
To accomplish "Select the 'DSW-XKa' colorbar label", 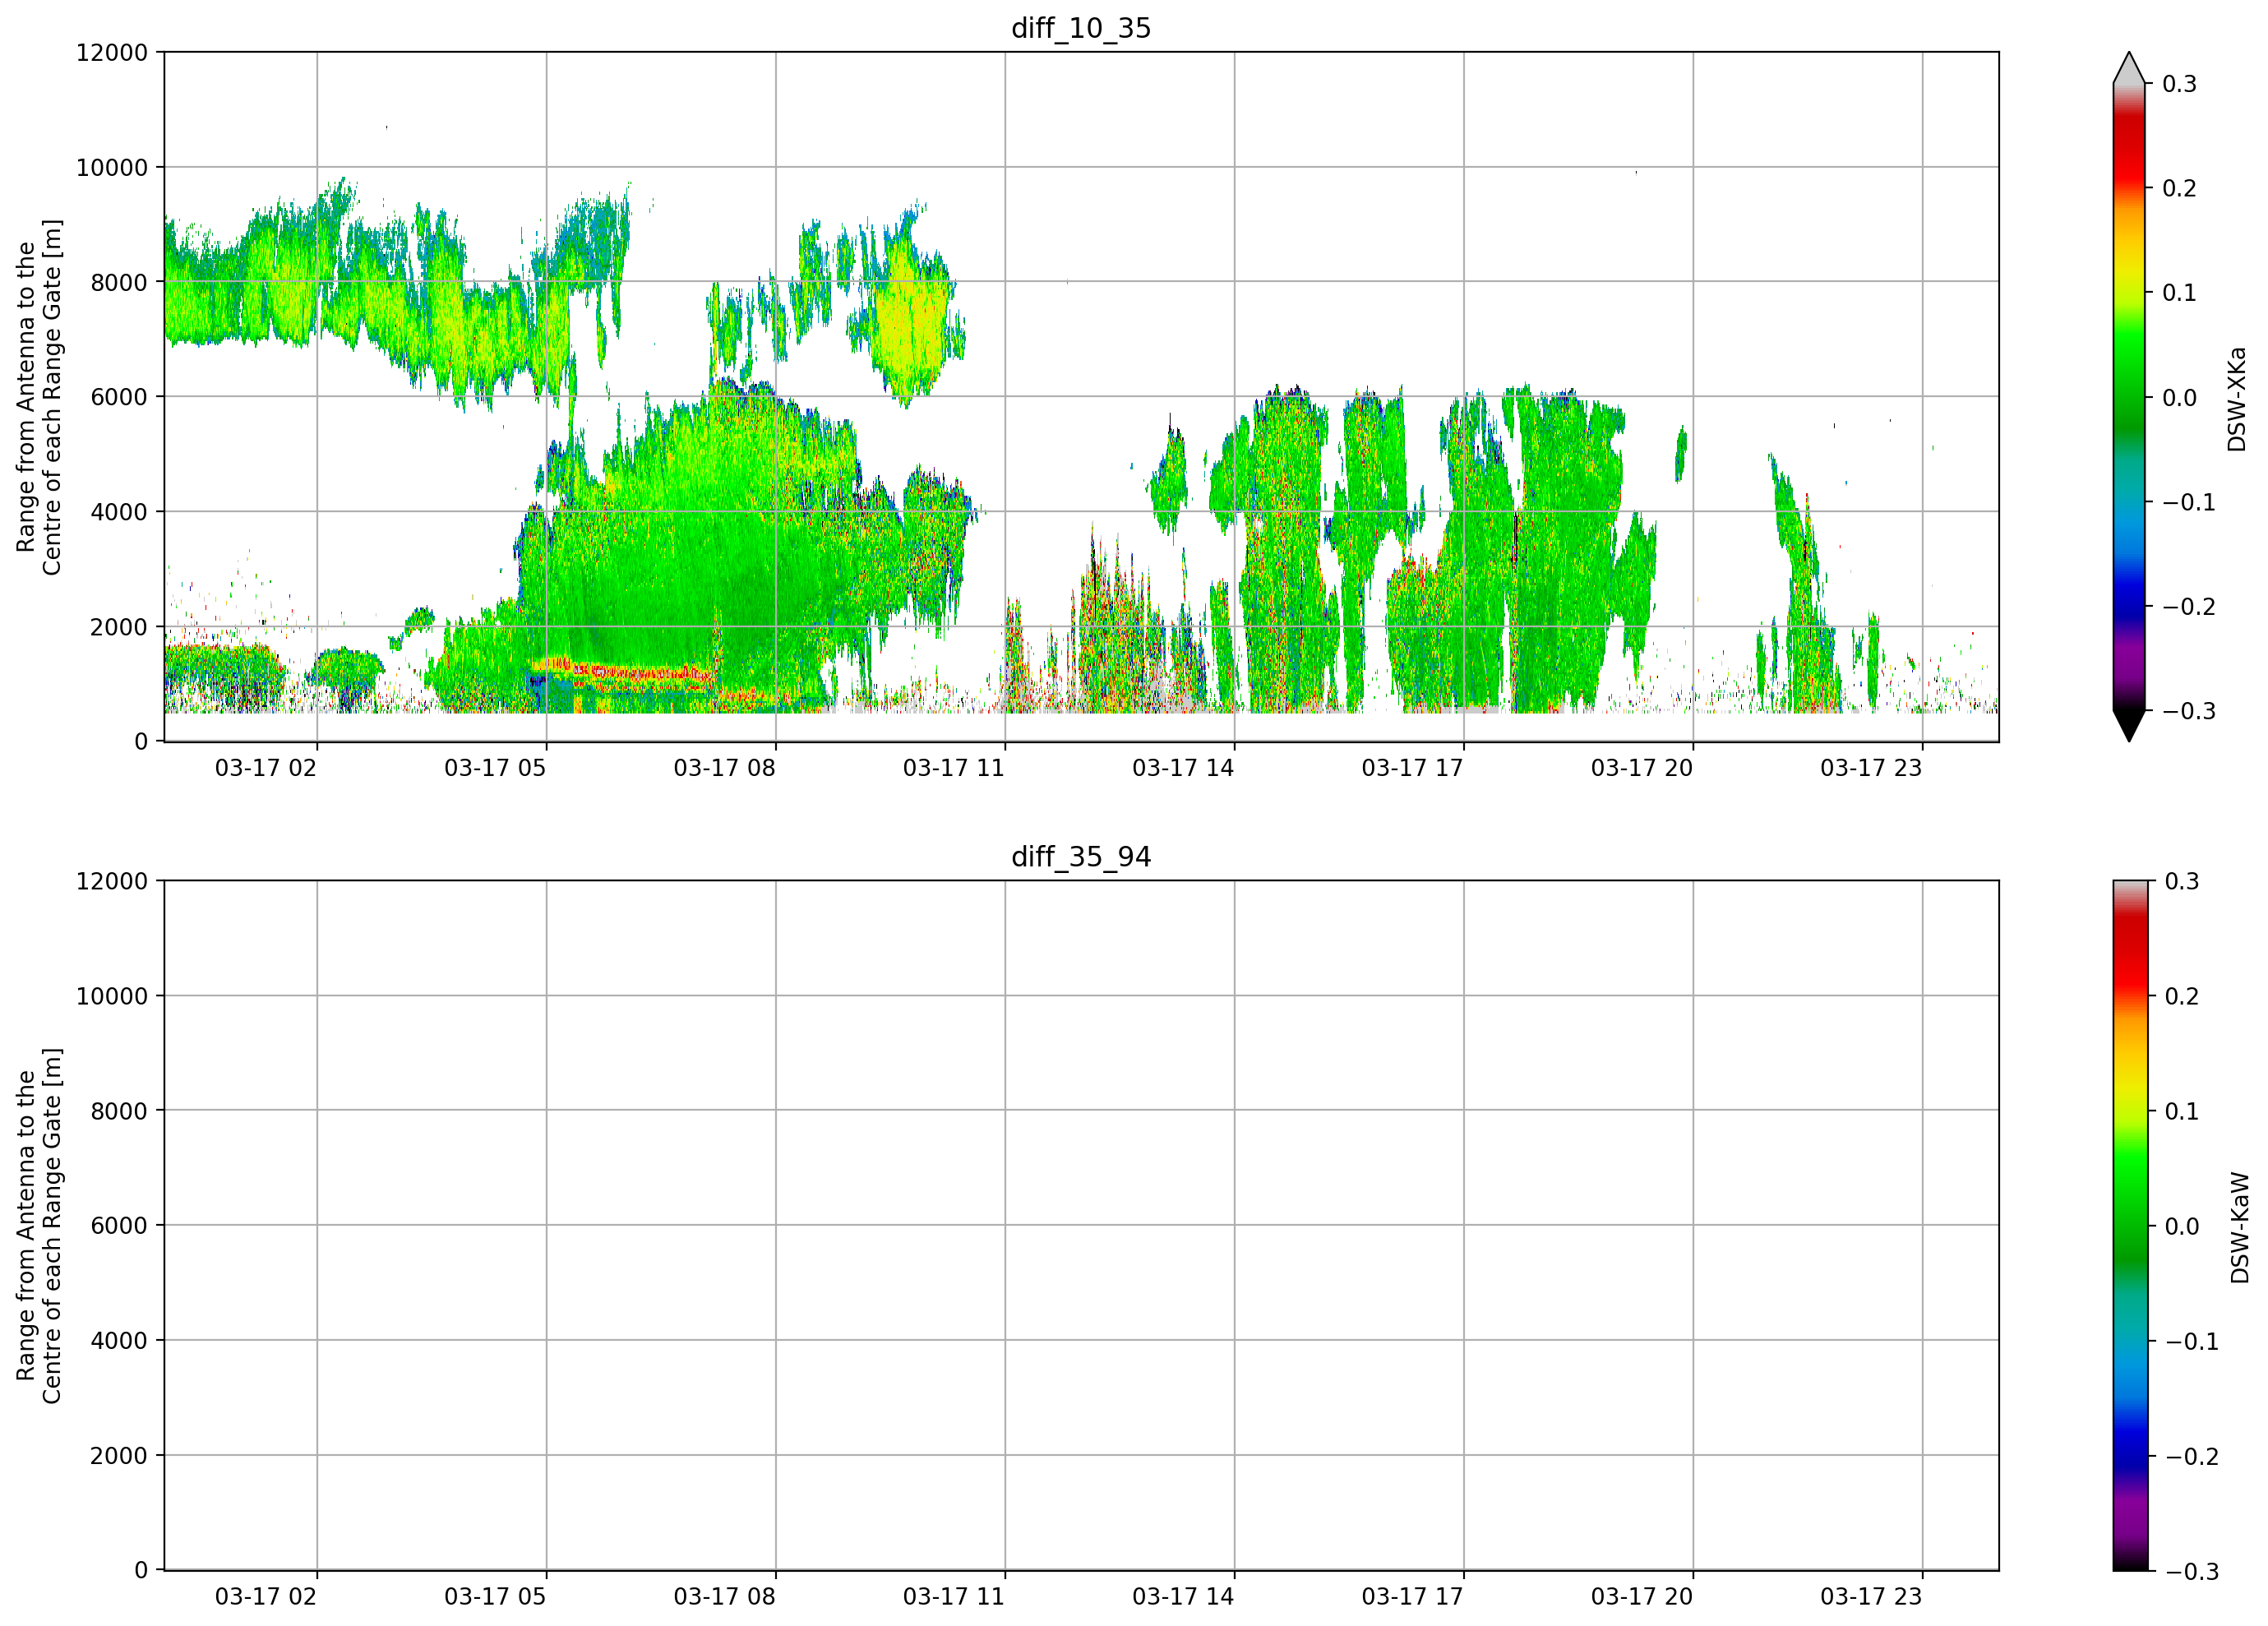I will tap(2237, 399).
